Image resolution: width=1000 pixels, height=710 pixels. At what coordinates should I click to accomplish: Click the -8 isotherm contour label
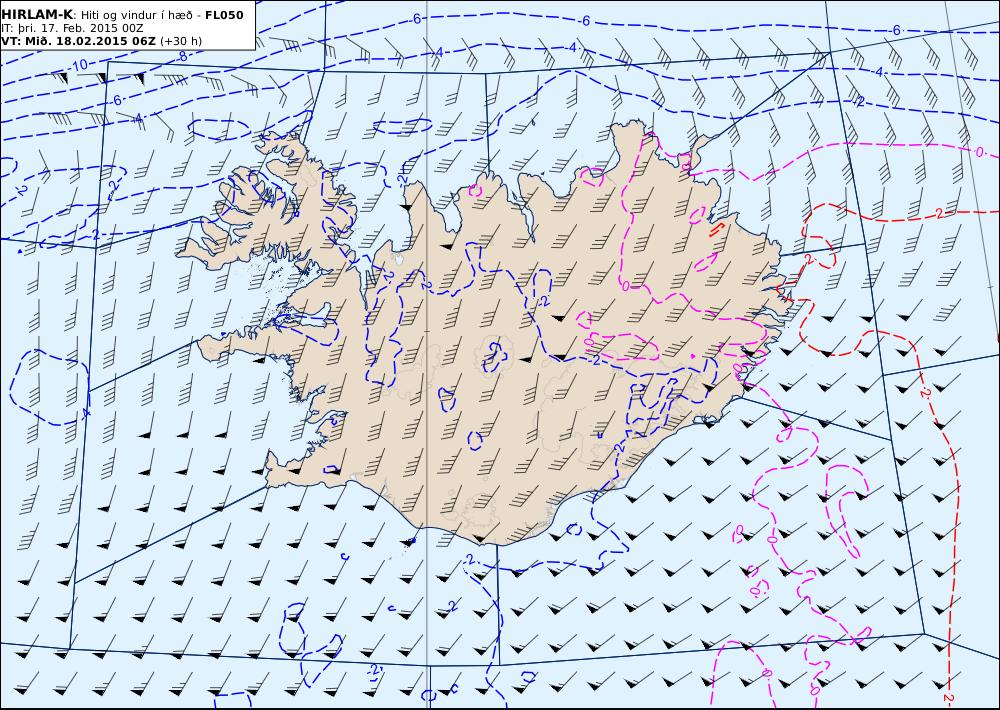pyautogui.click(x=181, y=56)
